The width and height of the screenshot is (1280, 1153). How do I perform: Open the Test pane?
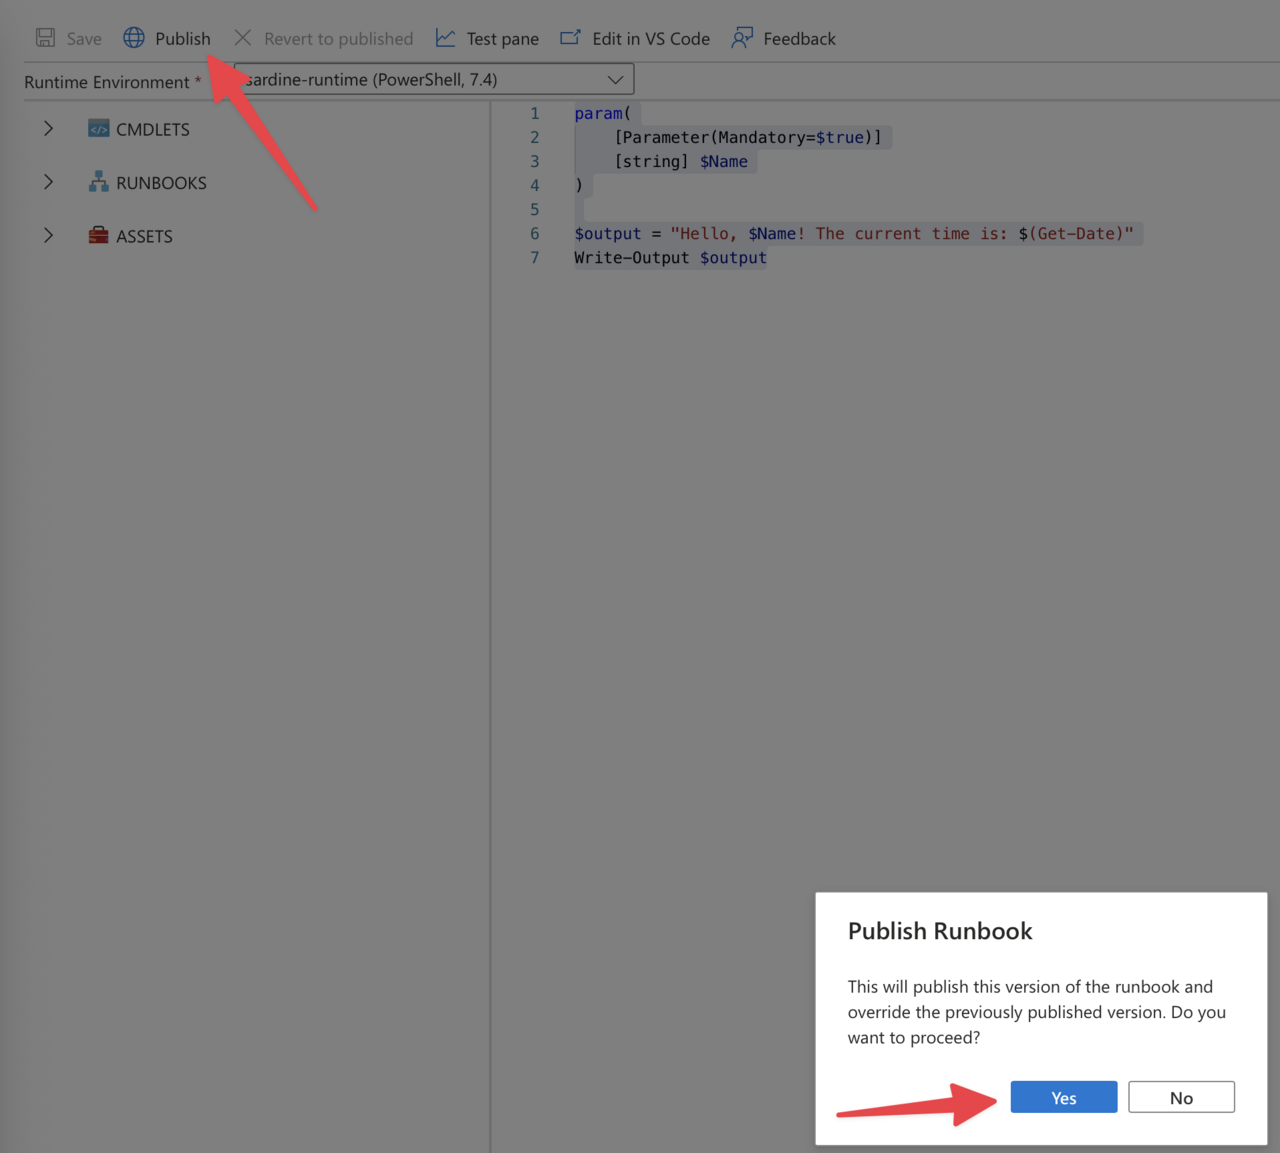502,39
